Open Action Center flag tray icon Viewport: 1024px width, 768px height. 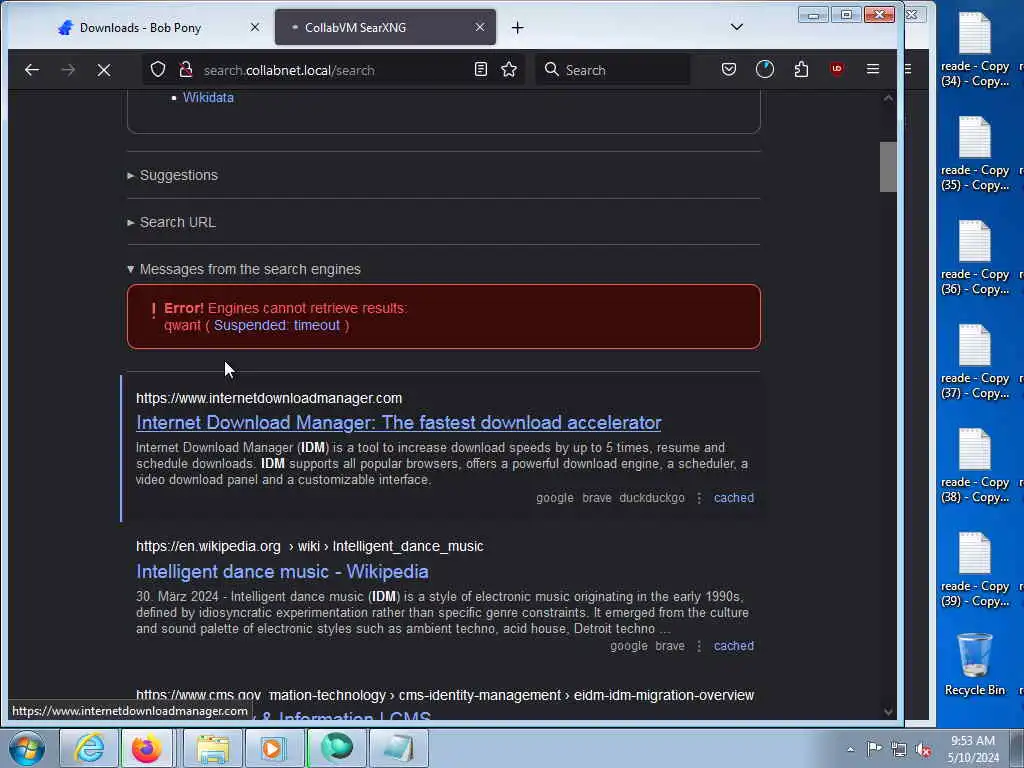[874, 749]
